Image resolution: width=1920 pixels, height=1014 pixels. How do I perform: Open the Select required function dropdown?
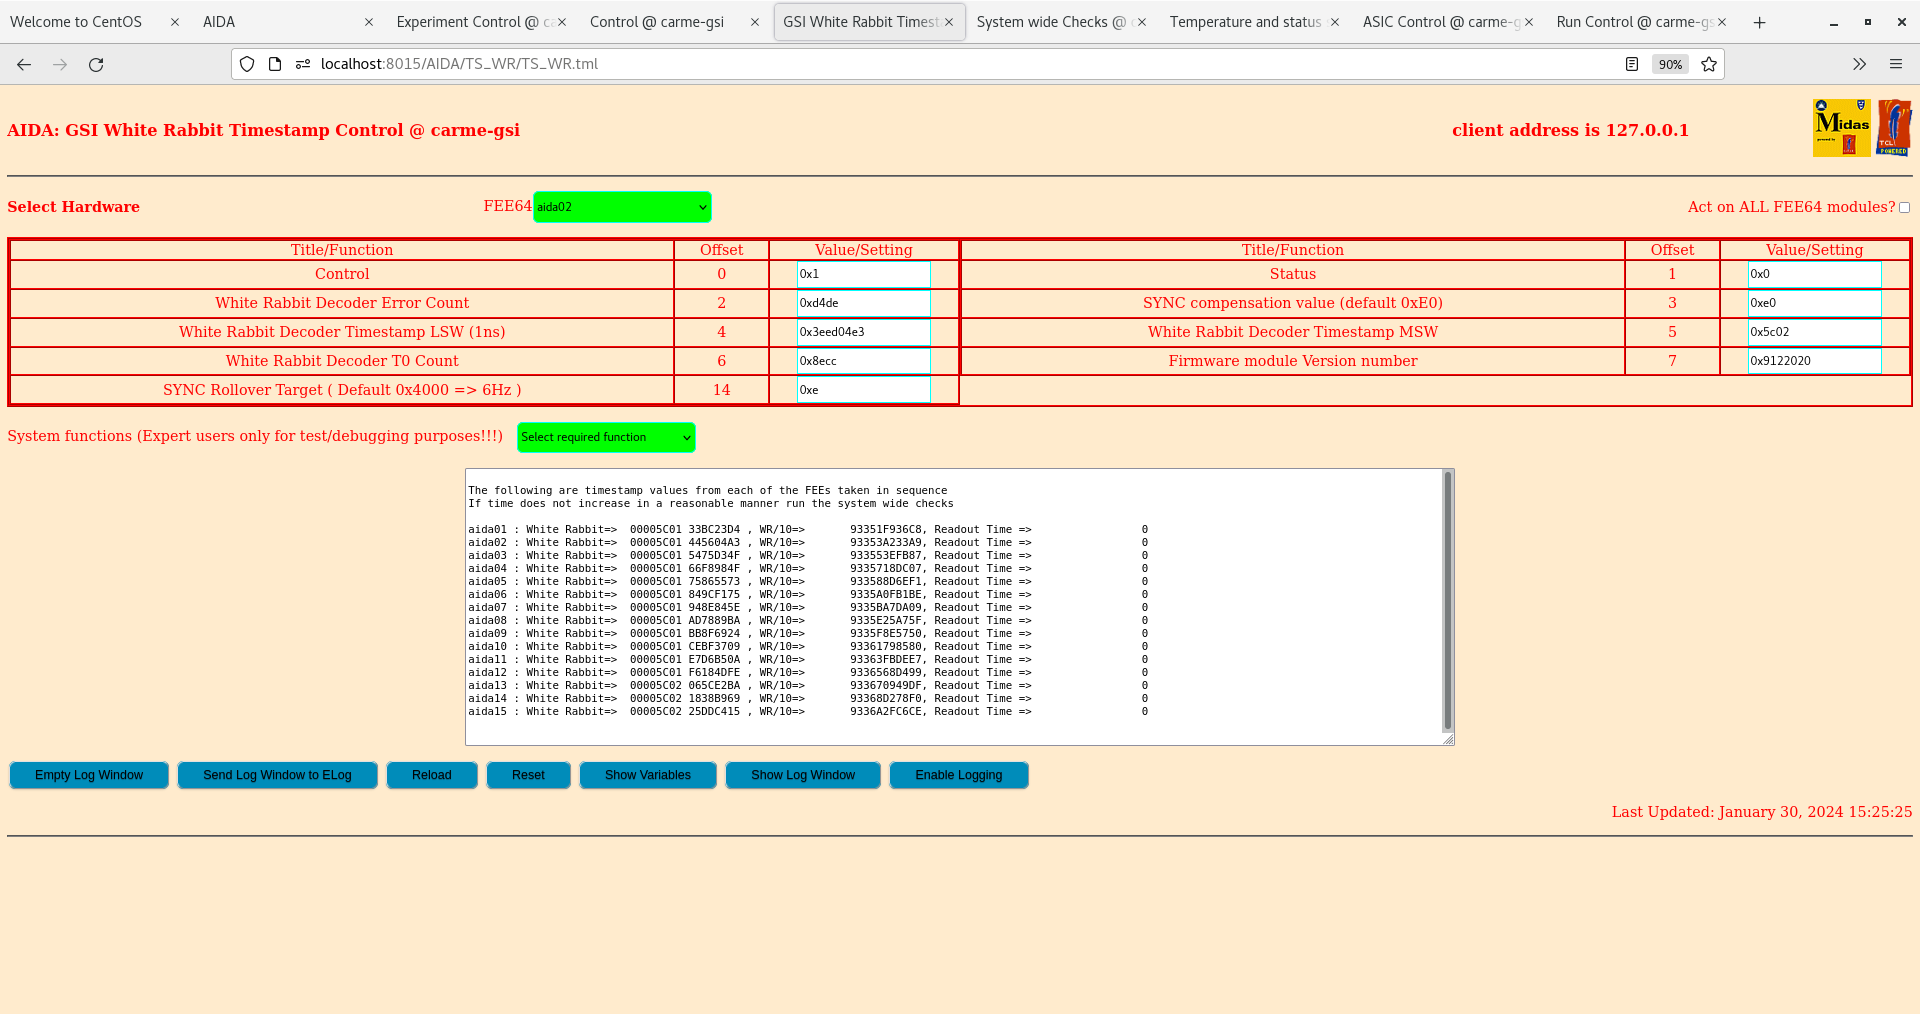point(605,437)
